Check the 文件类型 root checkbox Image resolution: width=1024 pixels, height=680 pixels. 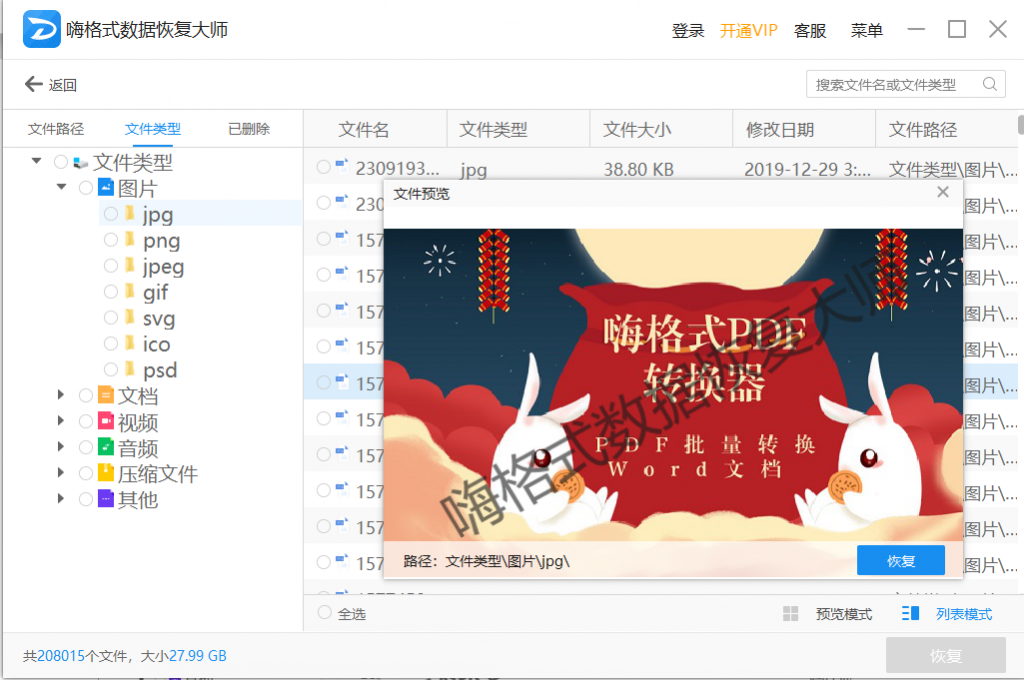[x=61, y=162]
